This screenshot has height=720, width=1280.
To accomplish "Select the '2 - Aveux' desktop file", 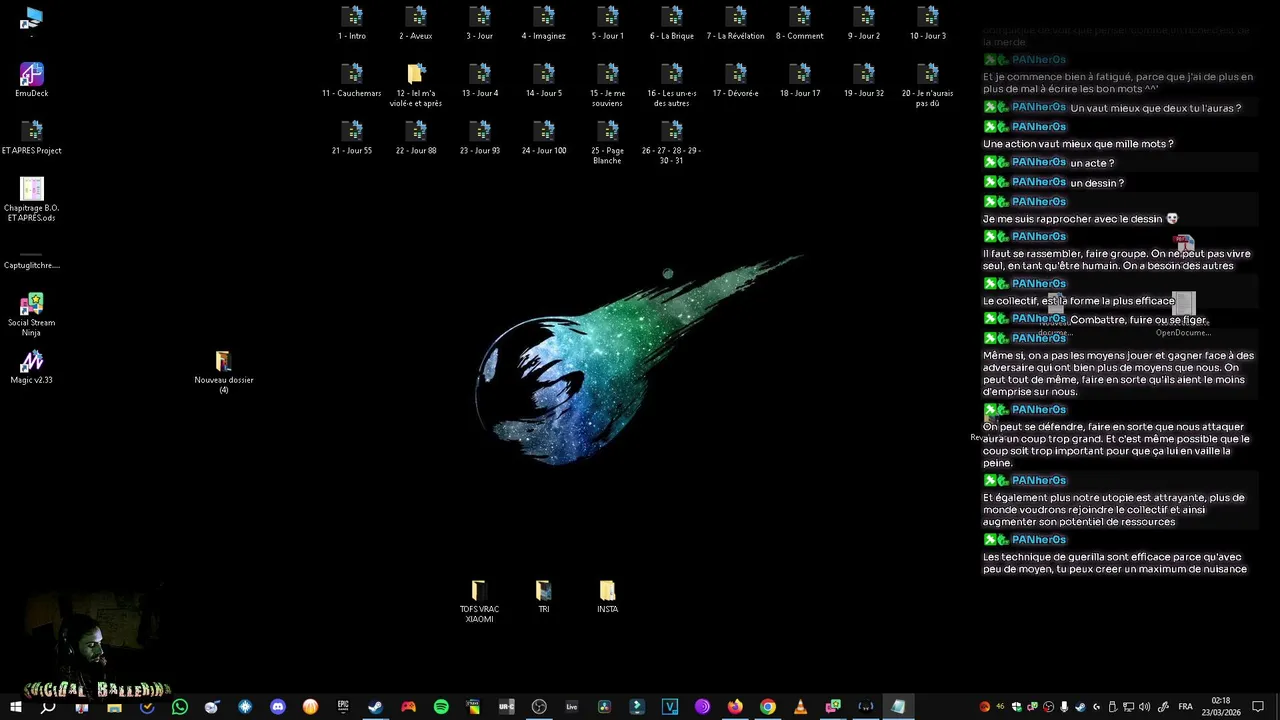I will [416, 24].
